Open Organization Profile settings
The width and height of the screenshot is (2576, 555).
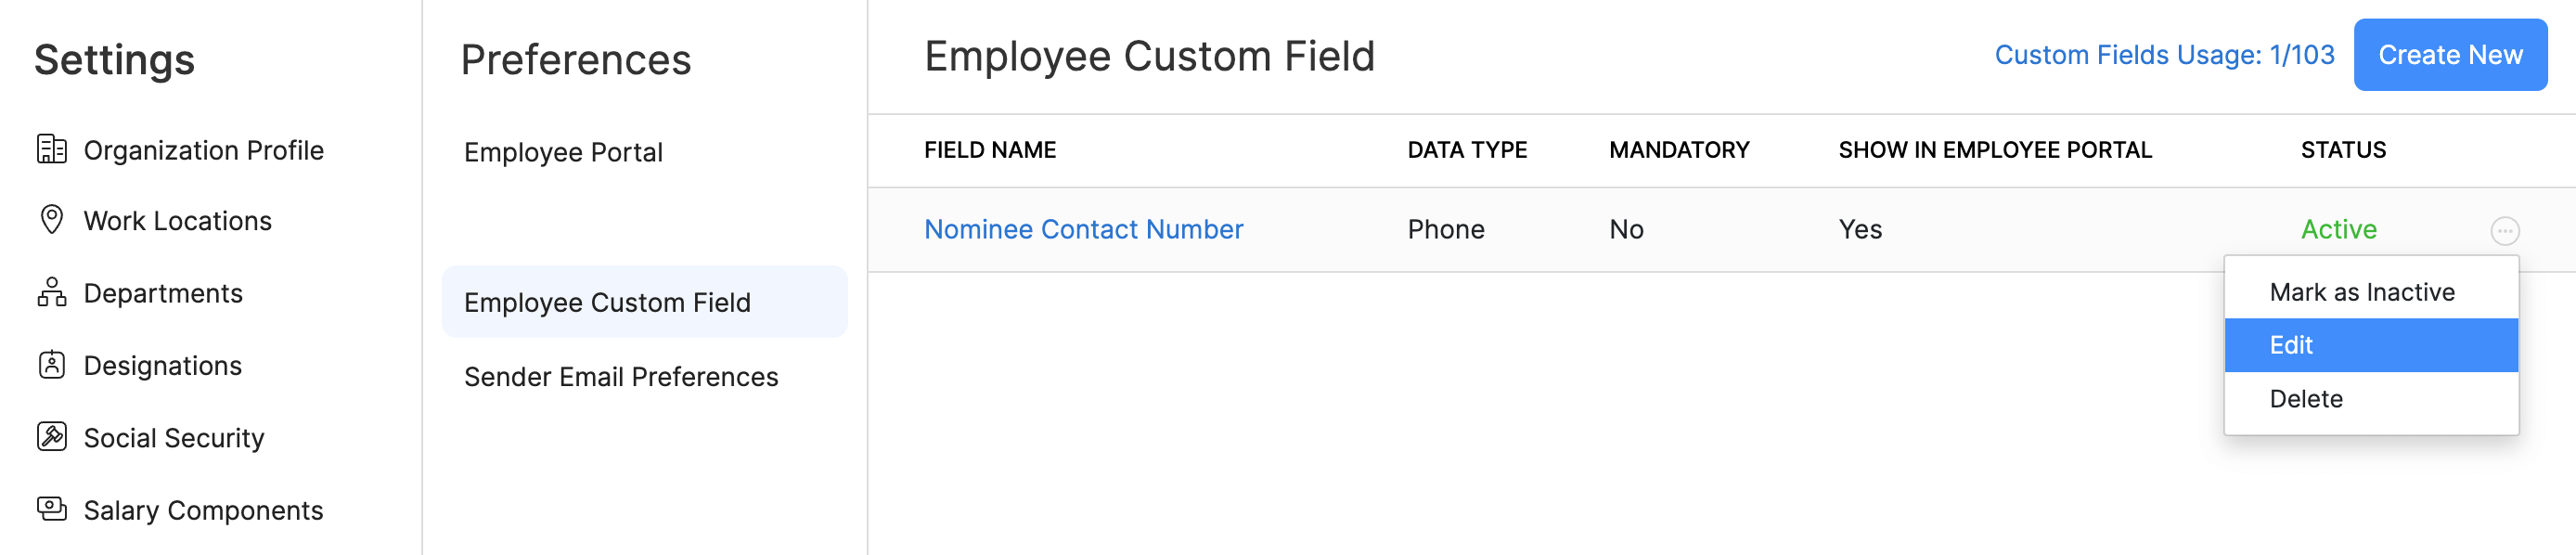[x=203, y=150]
